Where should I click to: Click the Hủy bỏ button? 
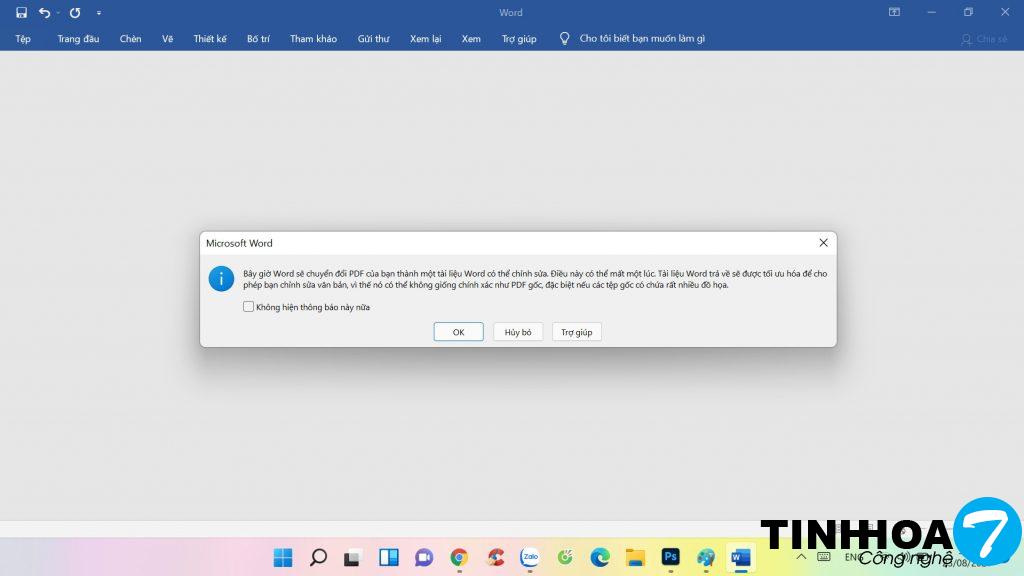(x=518, y=332)
